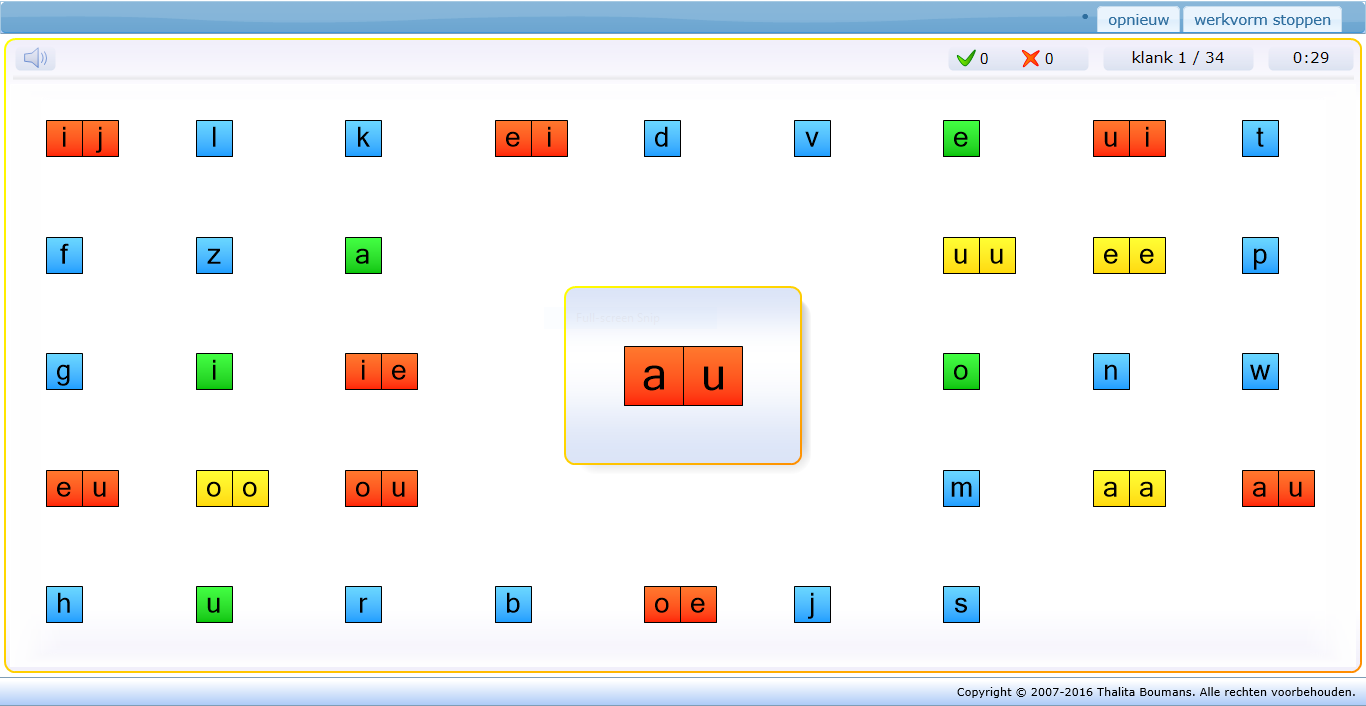This screenshot has width=1366, height=706.
Task: Choose the blue 'b' letter tile
Action: [x=513, y=605]
